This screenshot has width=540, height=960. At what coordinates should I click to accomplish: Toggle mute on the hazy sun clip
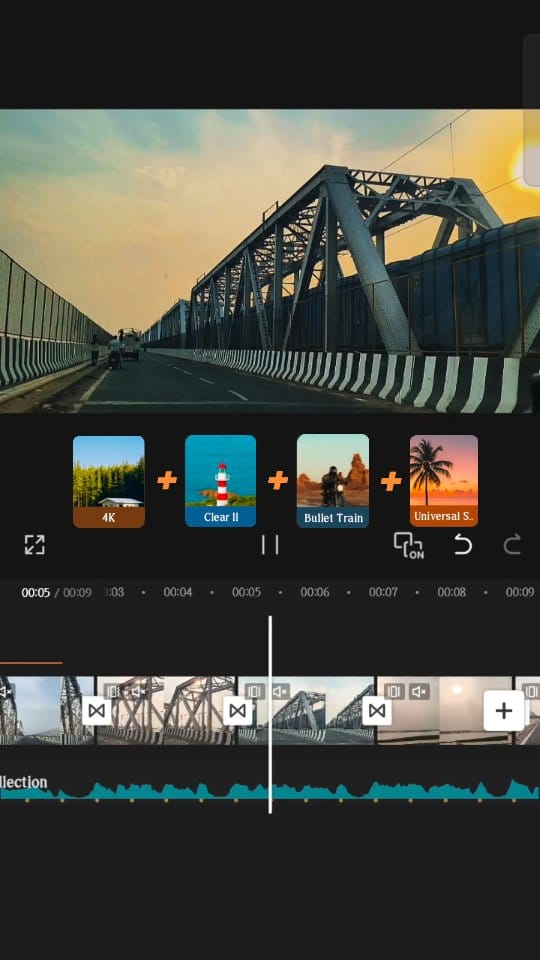pos(419,692)
